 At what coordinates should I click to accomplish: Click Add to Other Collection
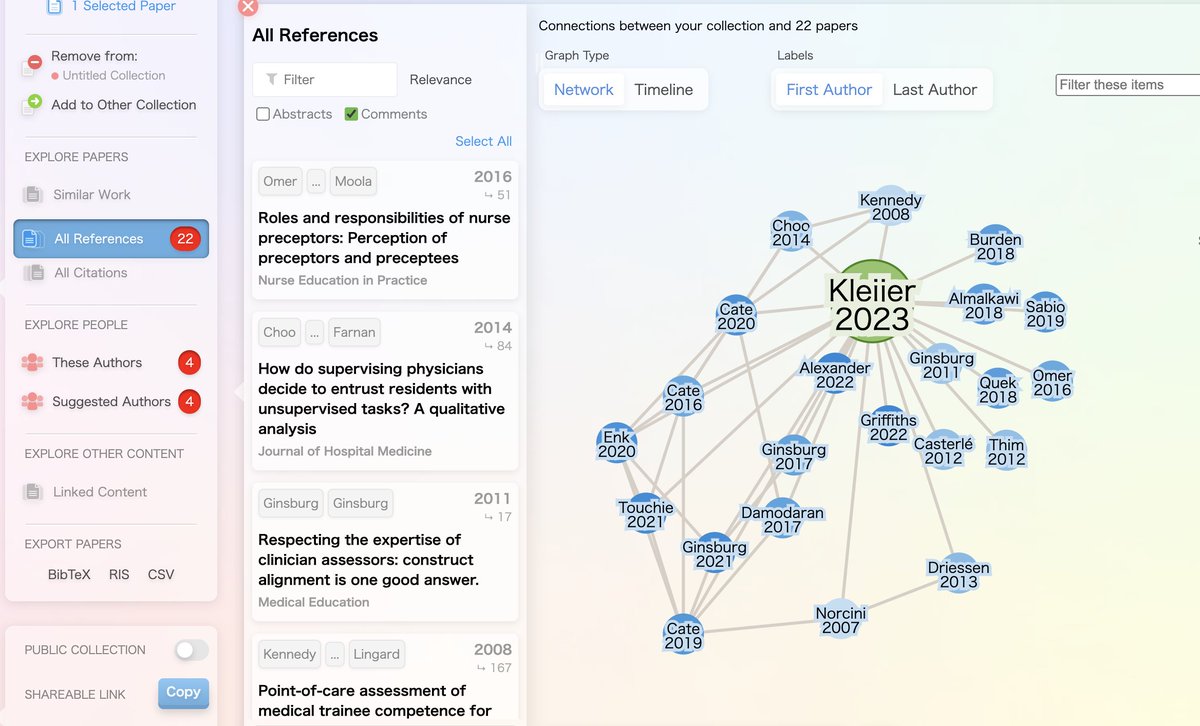tap(123, 104)
